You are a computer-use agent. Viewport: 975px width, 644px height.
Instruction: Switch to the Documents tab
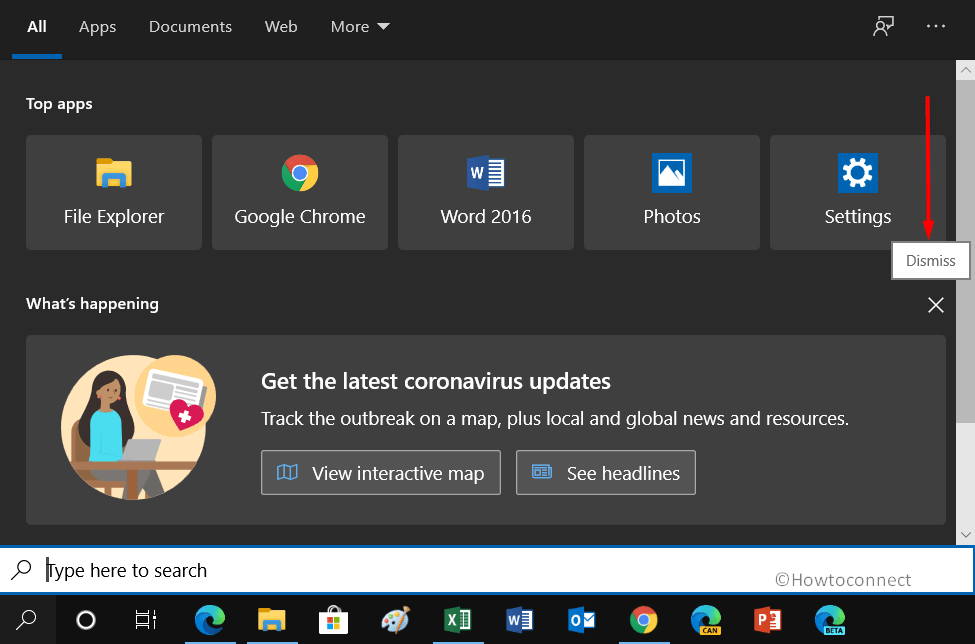click(x=190, y=27)
